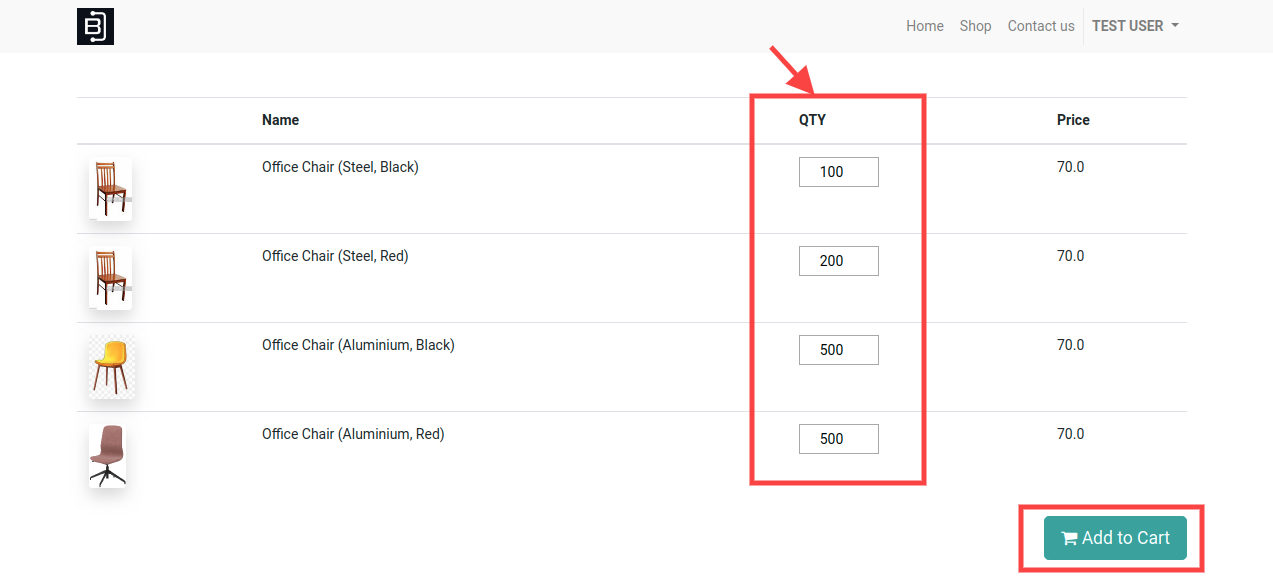Click the Add to Cart button
The width and height of the screenshot is (1273, 580).
(x=1115, y=538)
